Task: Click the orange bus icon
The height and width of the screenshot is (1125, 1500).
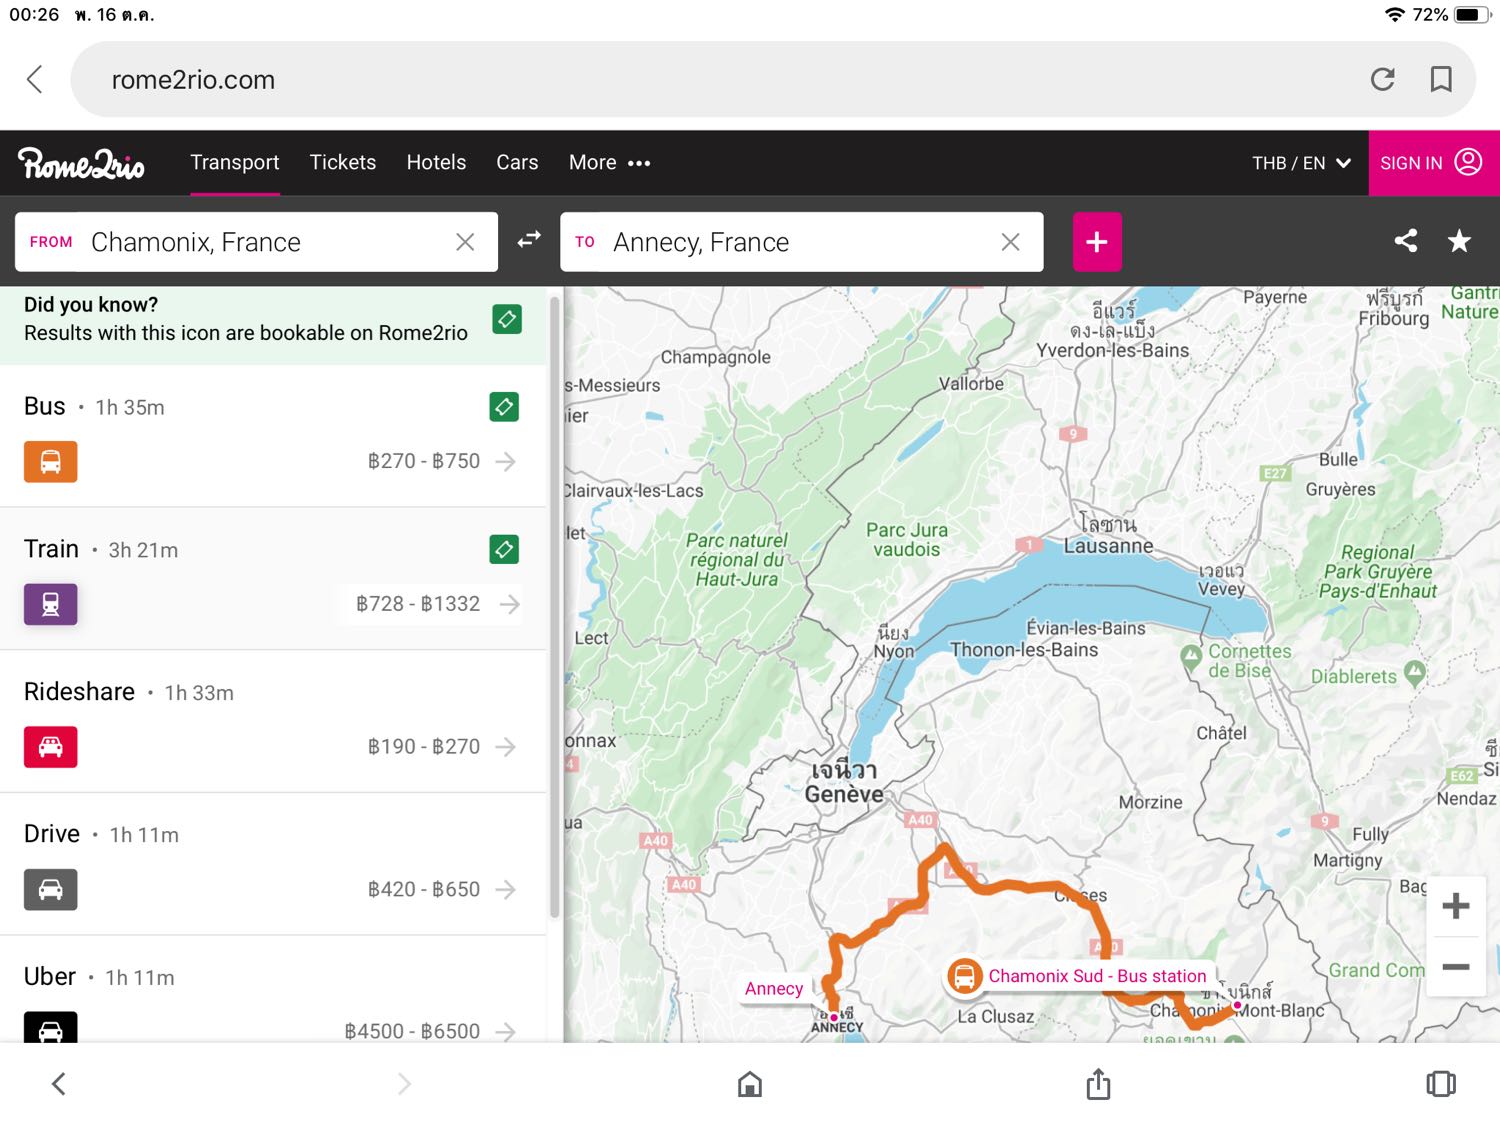Action: [51, 462]
